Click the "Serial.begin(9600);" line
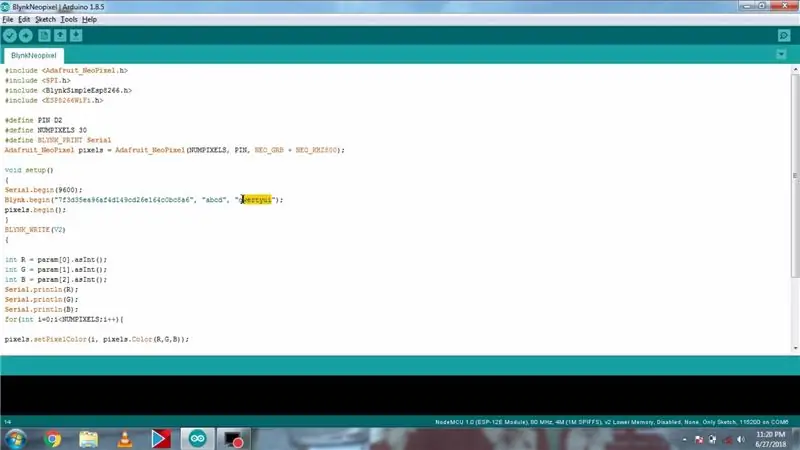 (43, 190)
